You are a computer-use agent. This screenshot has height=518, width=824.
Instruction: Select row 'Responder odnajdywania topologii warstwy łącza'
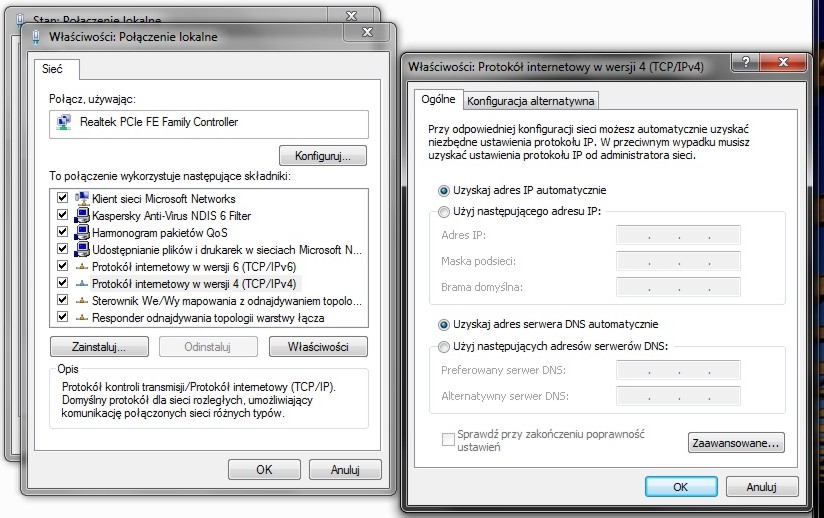point(209,318)
